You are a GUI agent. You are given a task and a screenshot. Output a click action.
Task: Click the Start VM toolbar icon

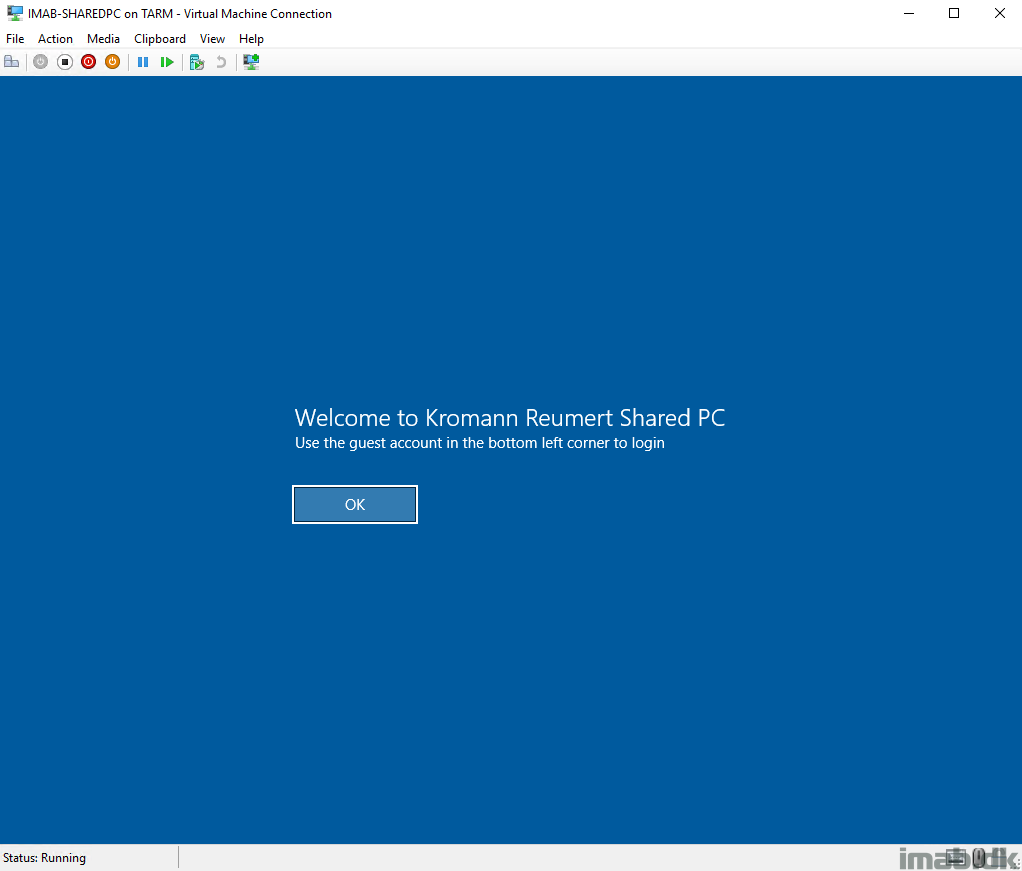[x=40, y=62]
